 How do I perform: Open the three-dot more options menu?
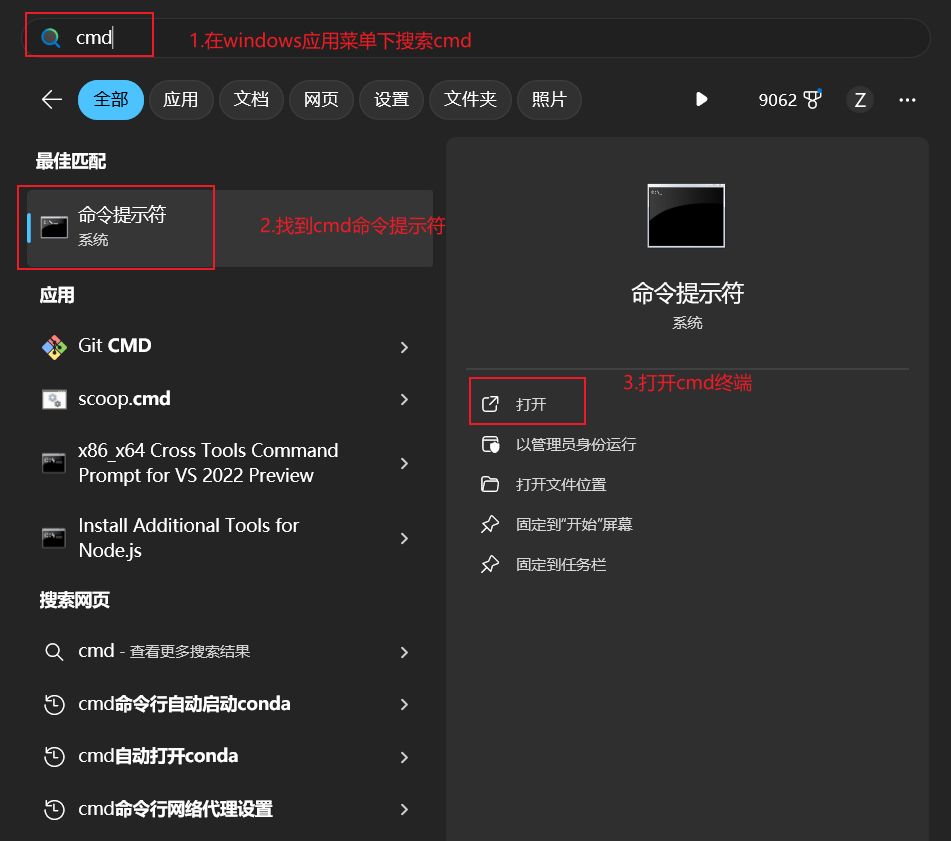pos(904,99)
